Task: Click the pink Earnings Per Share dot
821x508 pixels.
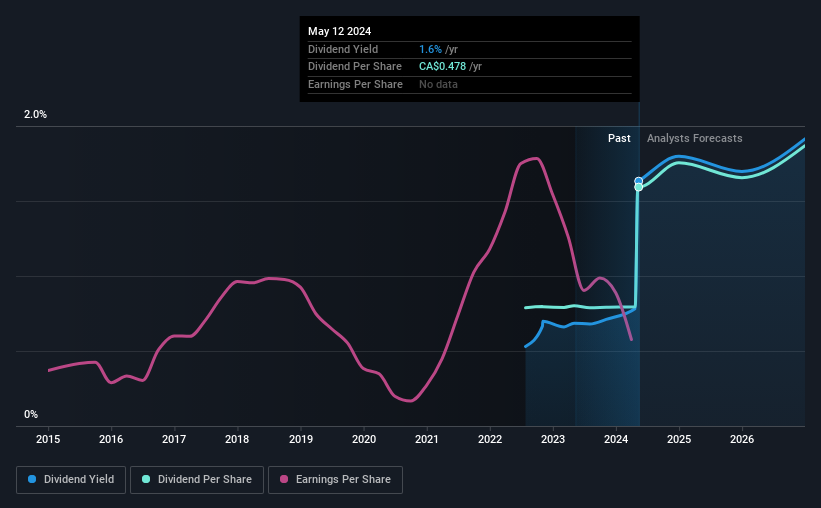Action: pos(284,479)
